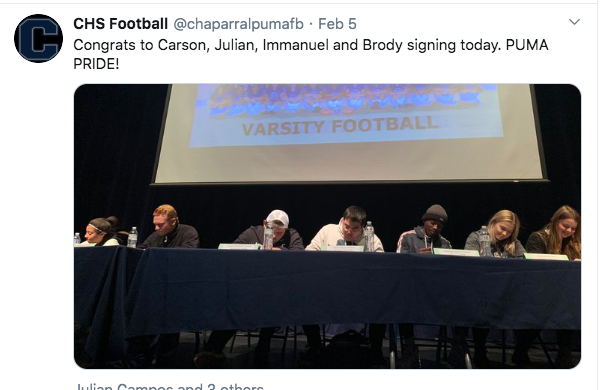This screenshot has width=601, height=390.
Task: Open the Feb 5 tweet timestamp
Action: click(337, 24)
